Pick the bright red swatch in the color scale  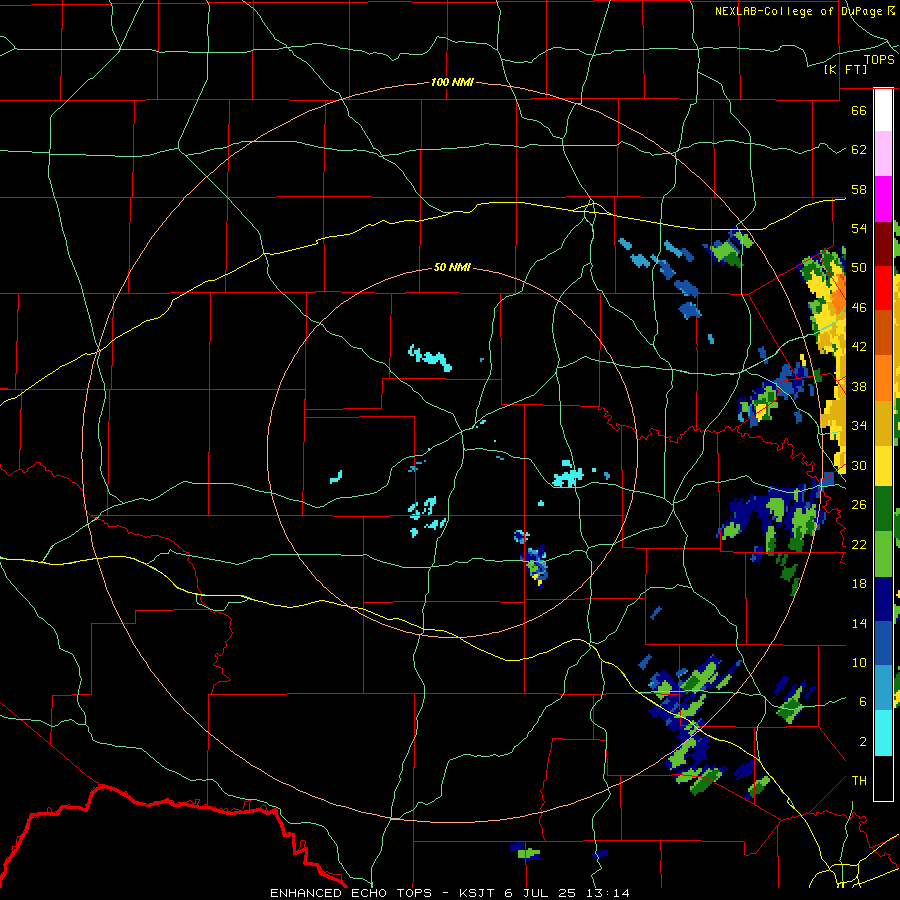[x=883, y=288]
